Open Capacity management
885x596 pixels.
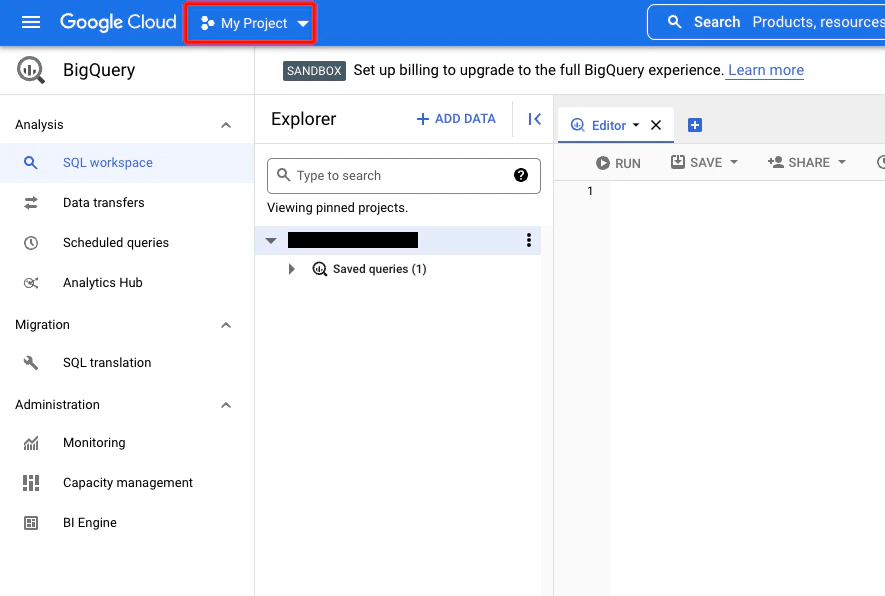coord(126,483)
